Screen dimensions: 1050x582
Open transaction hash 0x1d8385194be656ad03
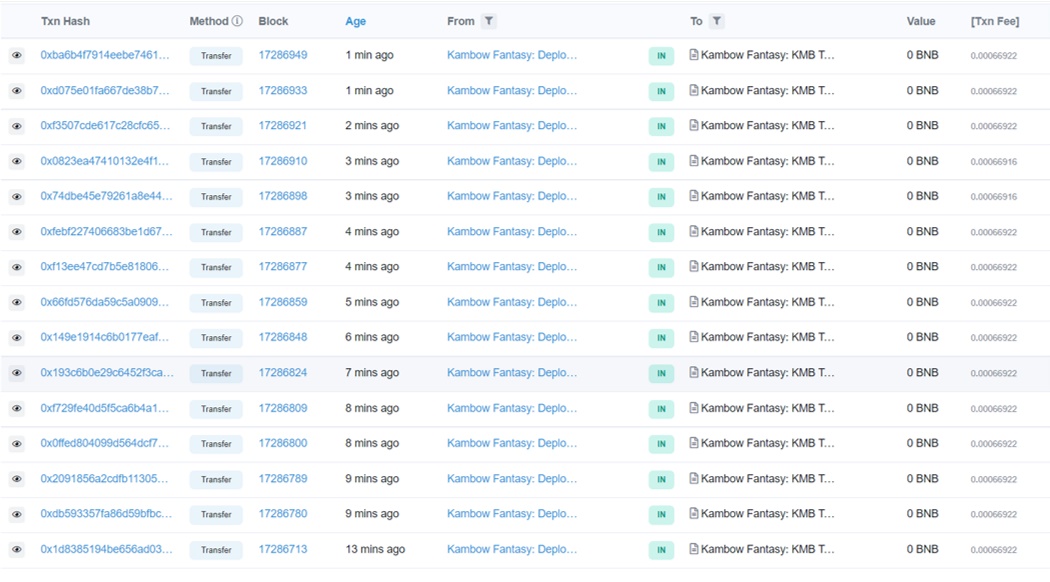pyautogui.click(x=106, y=549)
